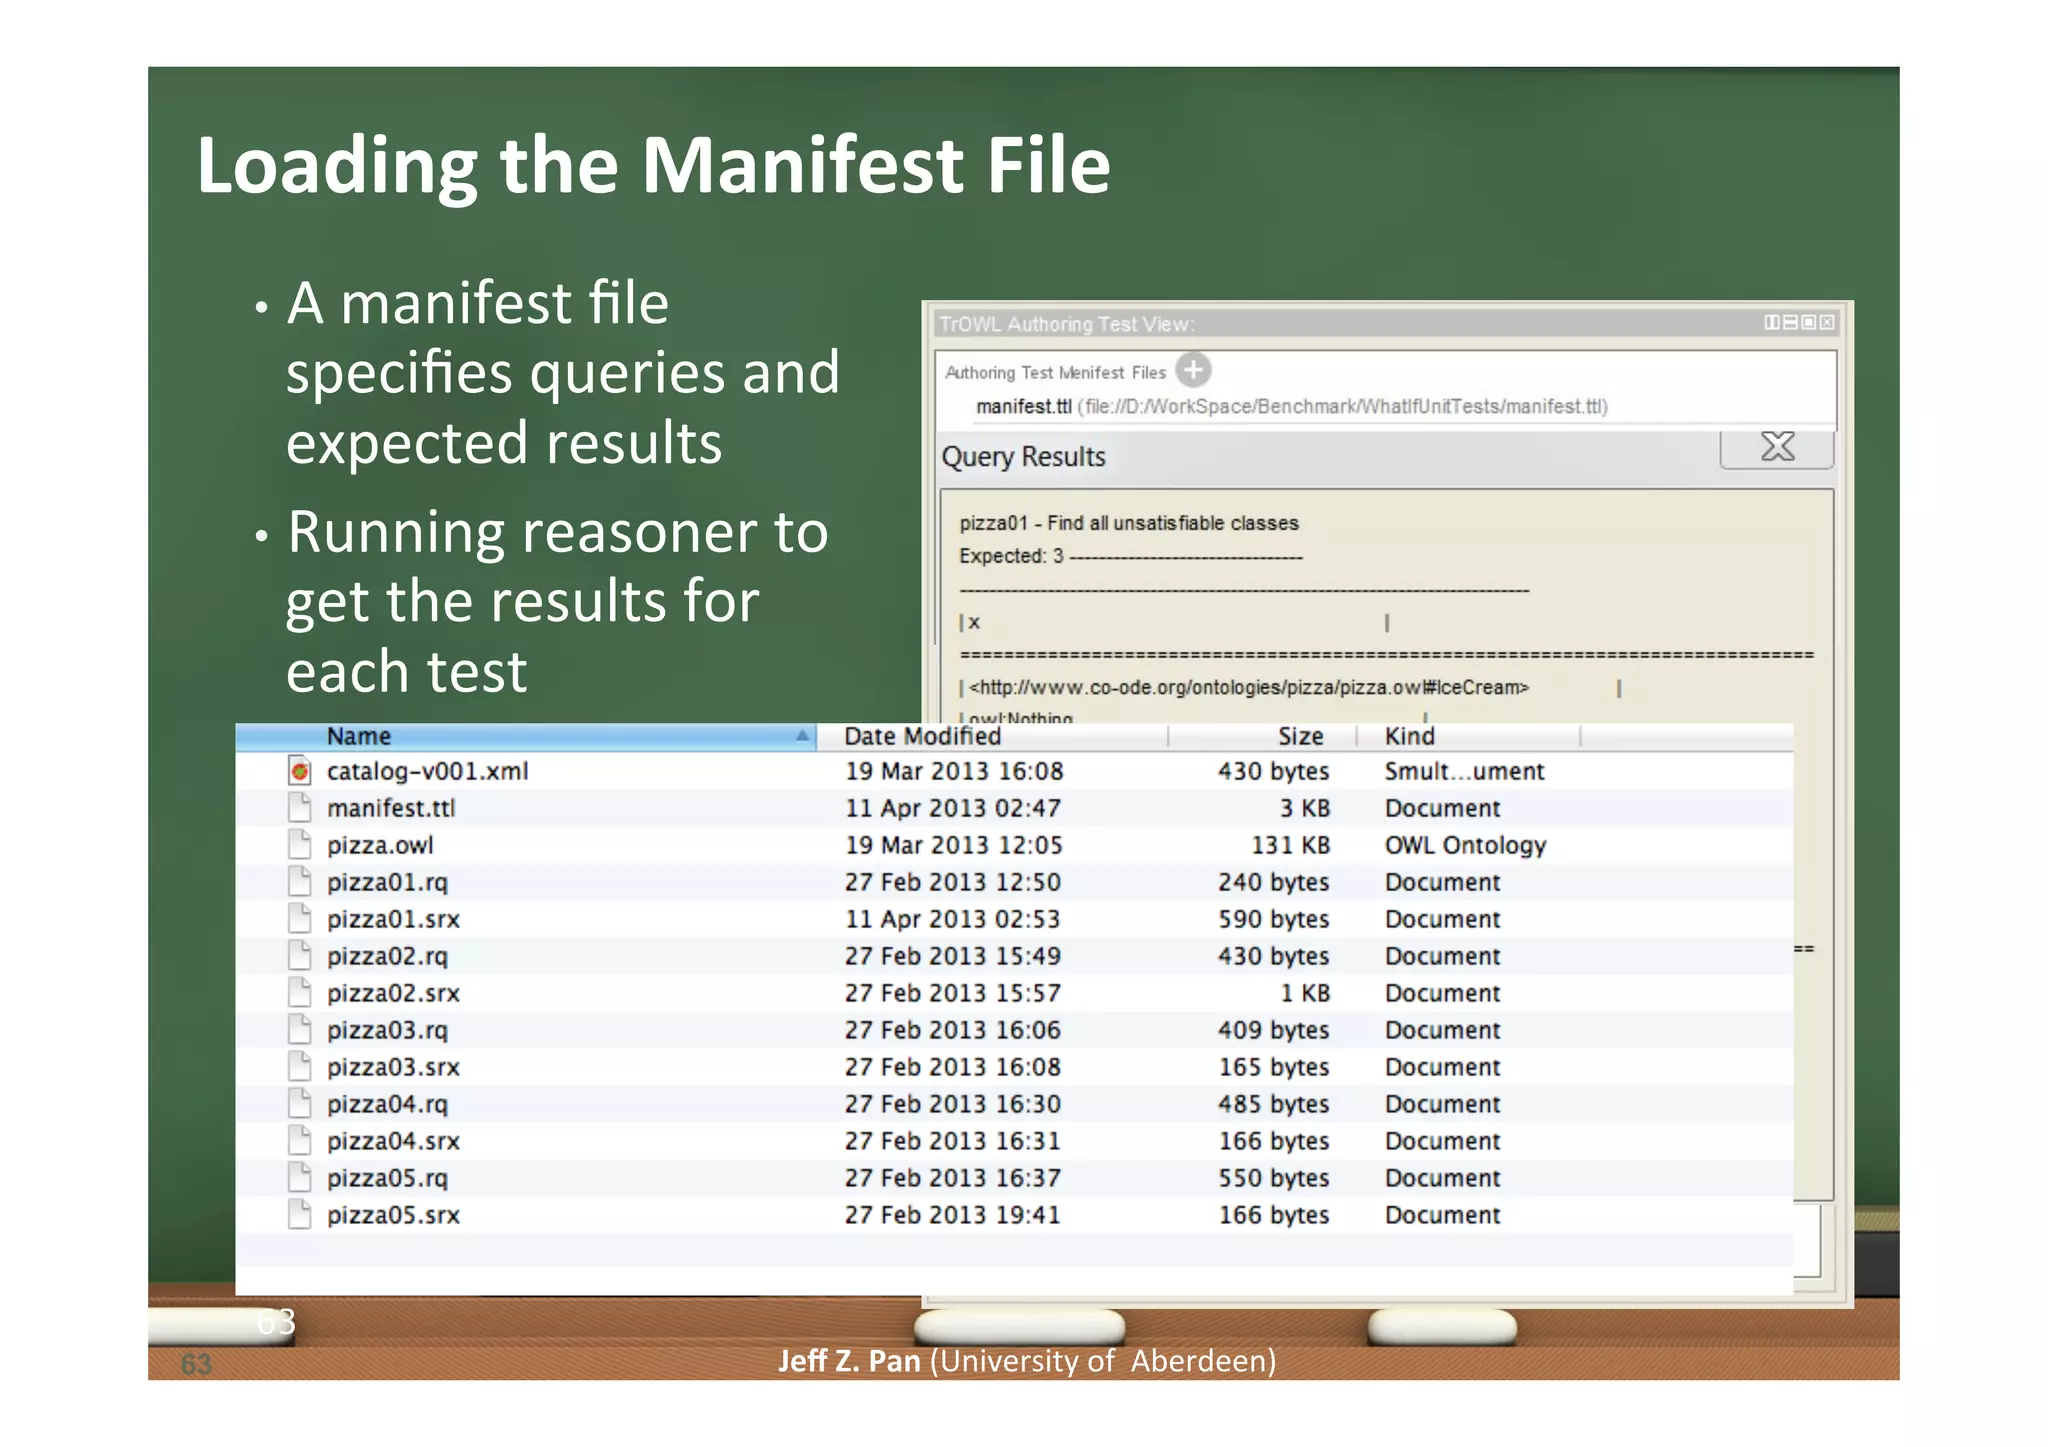Close the TrOWL Authoring Test View pane
This screenshot has width=2048, height=1447.
point(1827,322)
